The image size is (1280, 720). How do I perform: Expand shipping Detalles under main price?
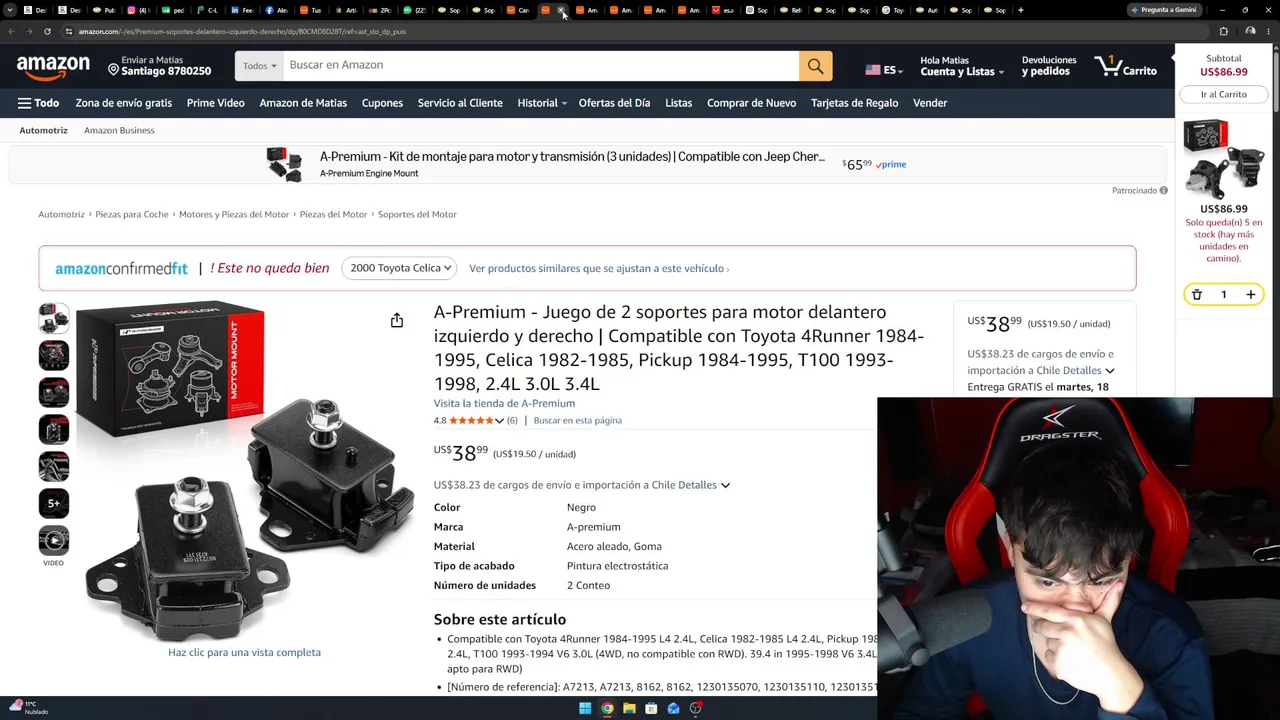704,485
